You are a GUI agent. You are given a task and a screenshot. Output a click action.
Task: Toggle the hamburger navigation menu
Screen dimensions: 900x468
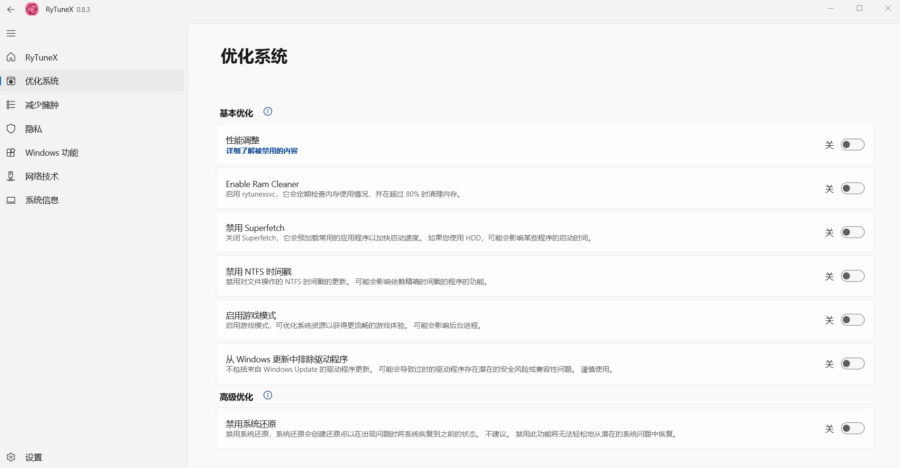tap(11, 33)
